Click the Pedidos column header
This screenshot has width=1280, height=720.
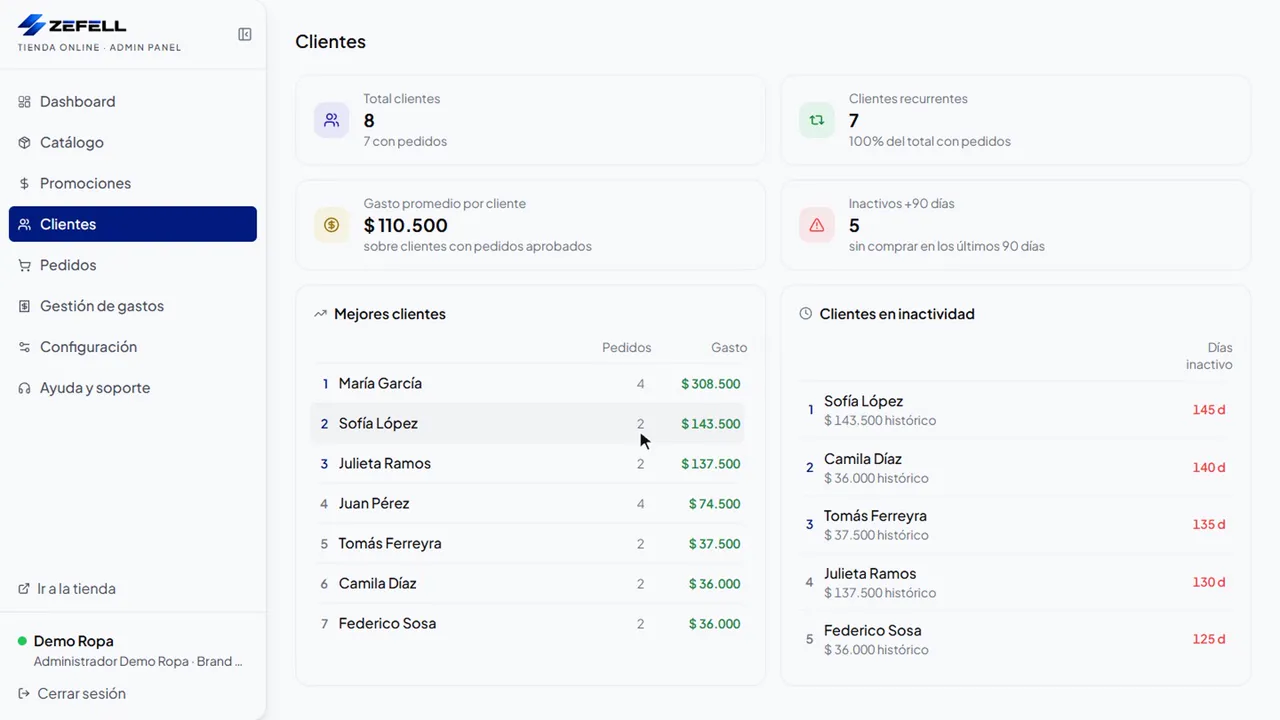tap(627, 348)
